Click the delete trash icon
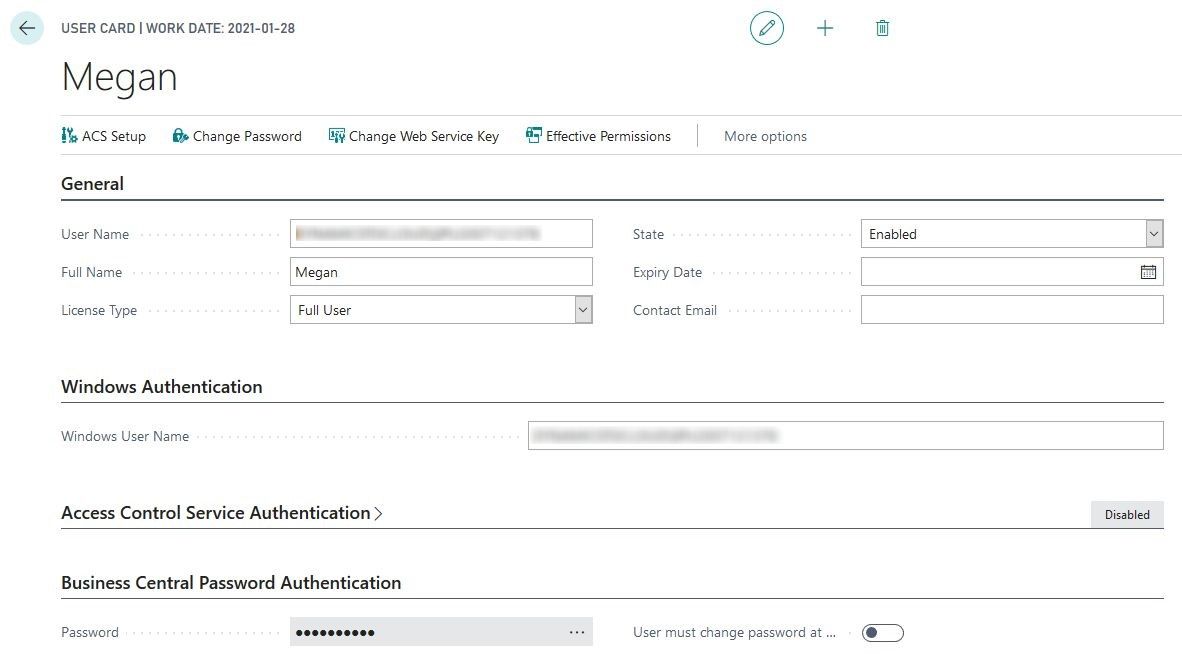The width and height of the screenshot is (1182, 662). tap(881, 28)
